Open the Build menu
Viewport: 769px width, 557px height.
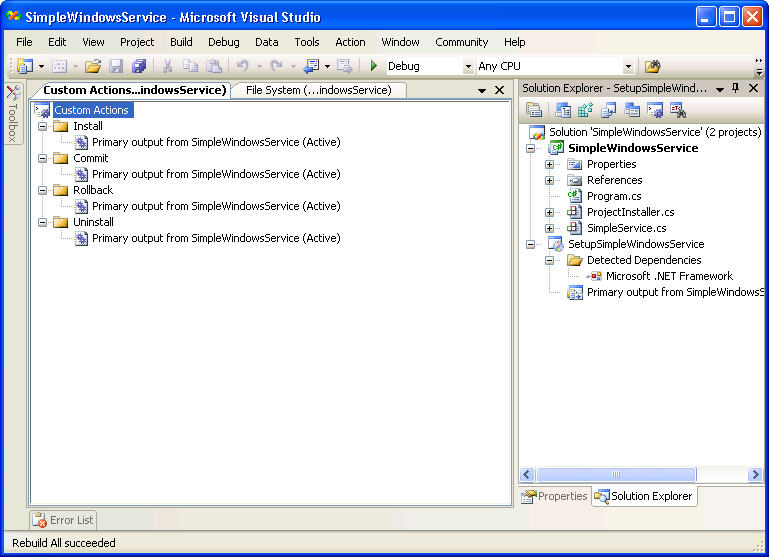(181, 42)
